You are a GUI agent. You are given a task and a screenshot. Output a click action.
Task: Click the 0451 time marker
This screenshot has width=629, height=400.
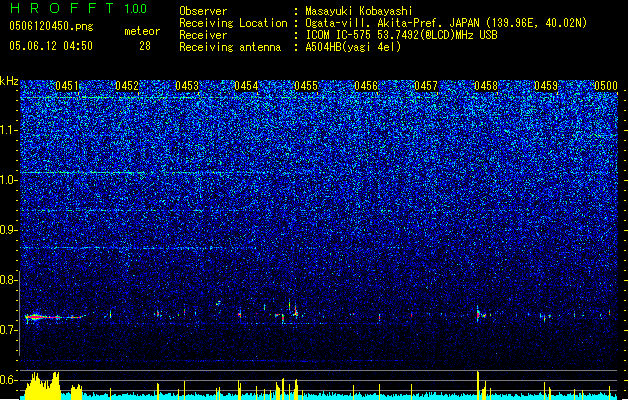[x=67, y=86]
